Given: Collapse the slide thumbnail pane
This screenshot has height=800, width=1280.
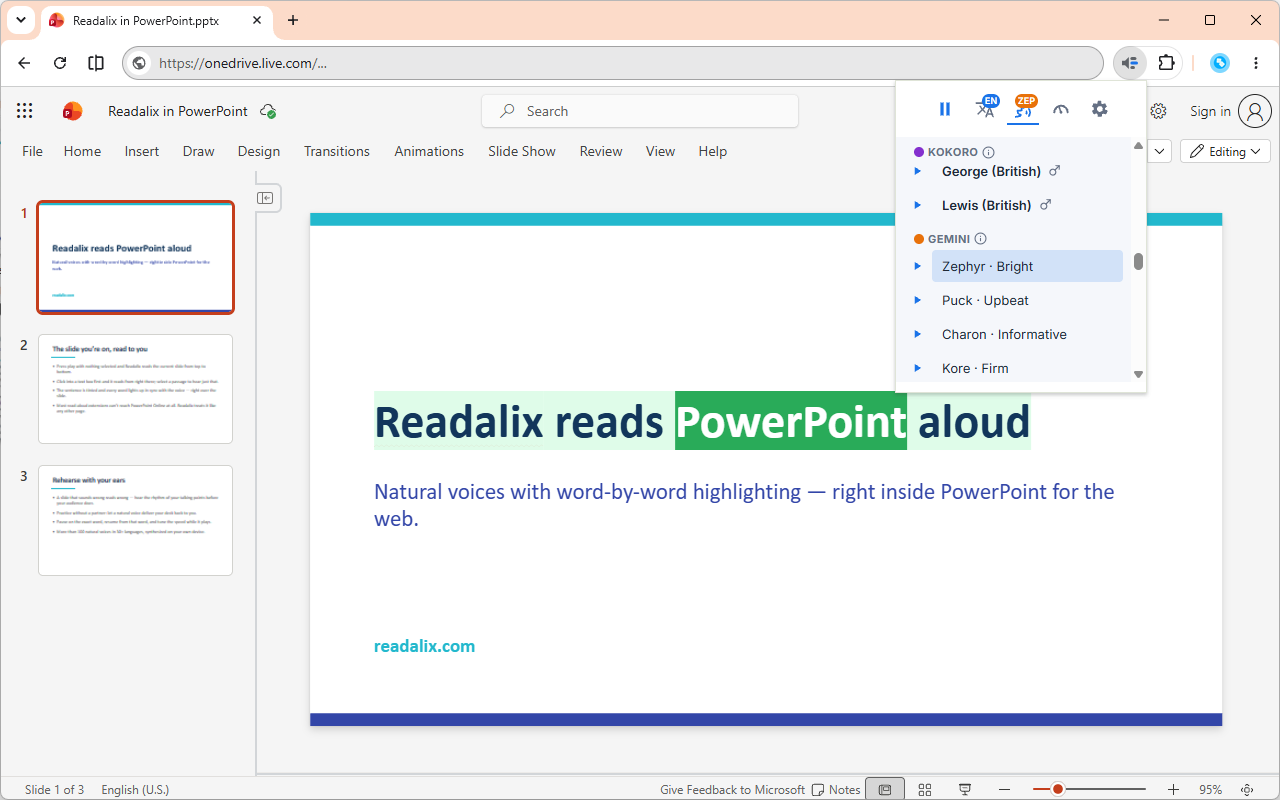Looking at the screenshot, I should (x=266, y=198).
